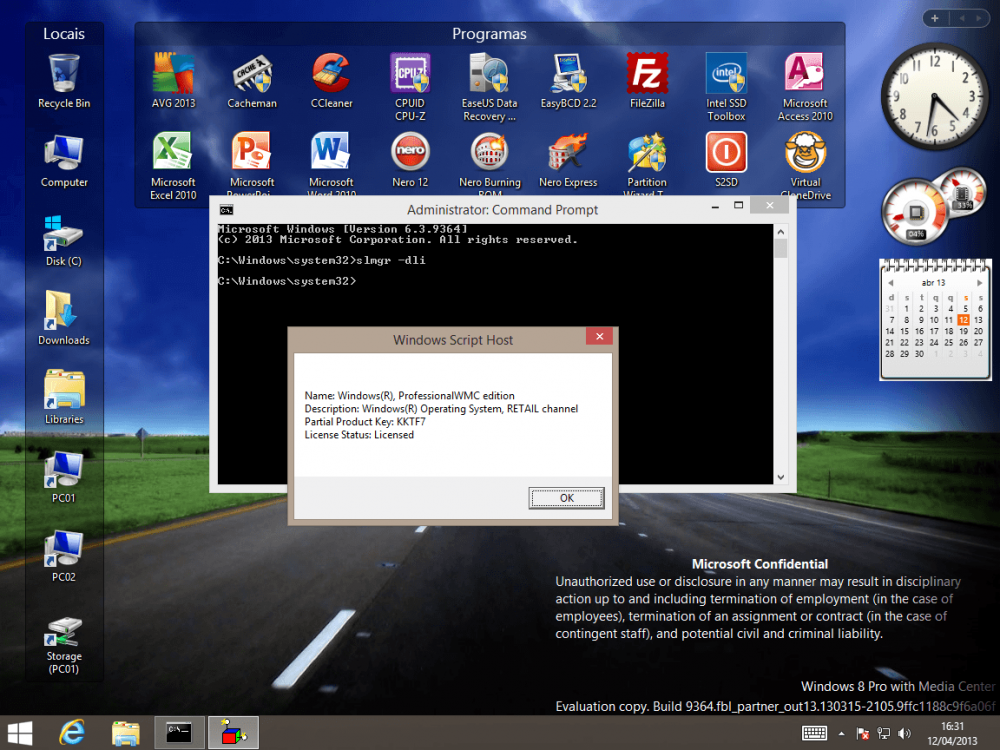Launch EasyBCD 2.2

pyautogui.click(x=568, y=80)
